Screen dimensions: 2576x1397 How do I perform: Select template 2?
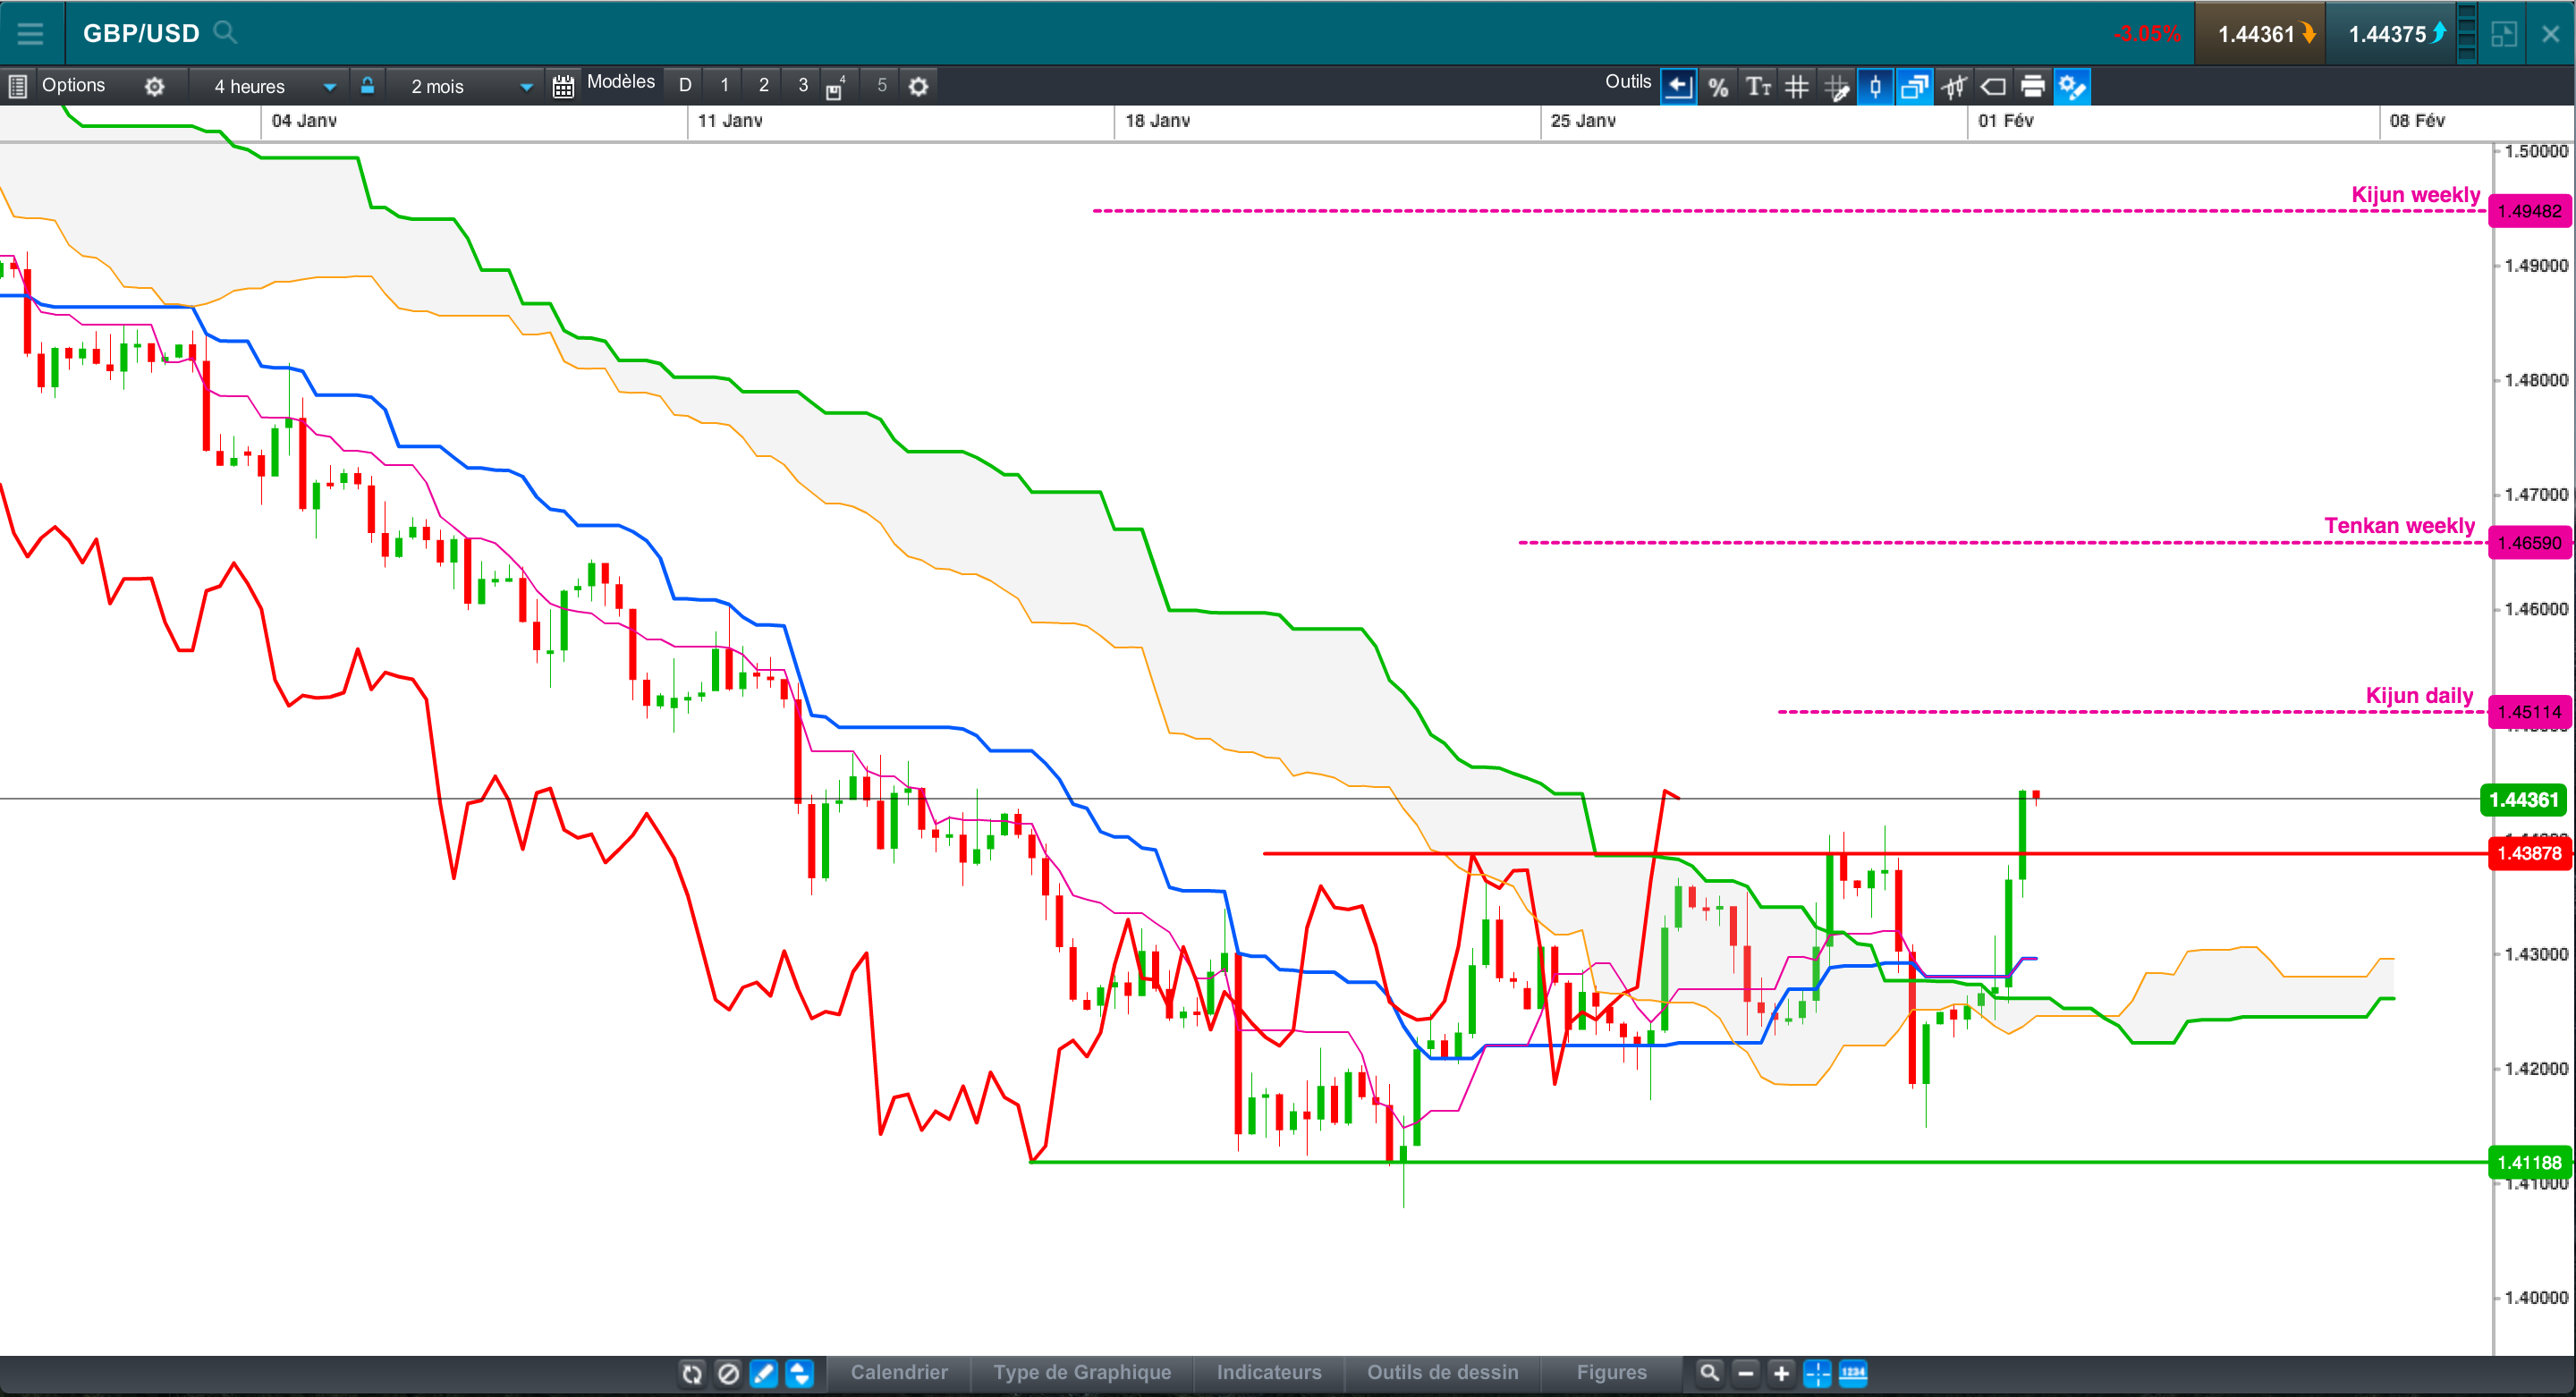tap(763, 86)
